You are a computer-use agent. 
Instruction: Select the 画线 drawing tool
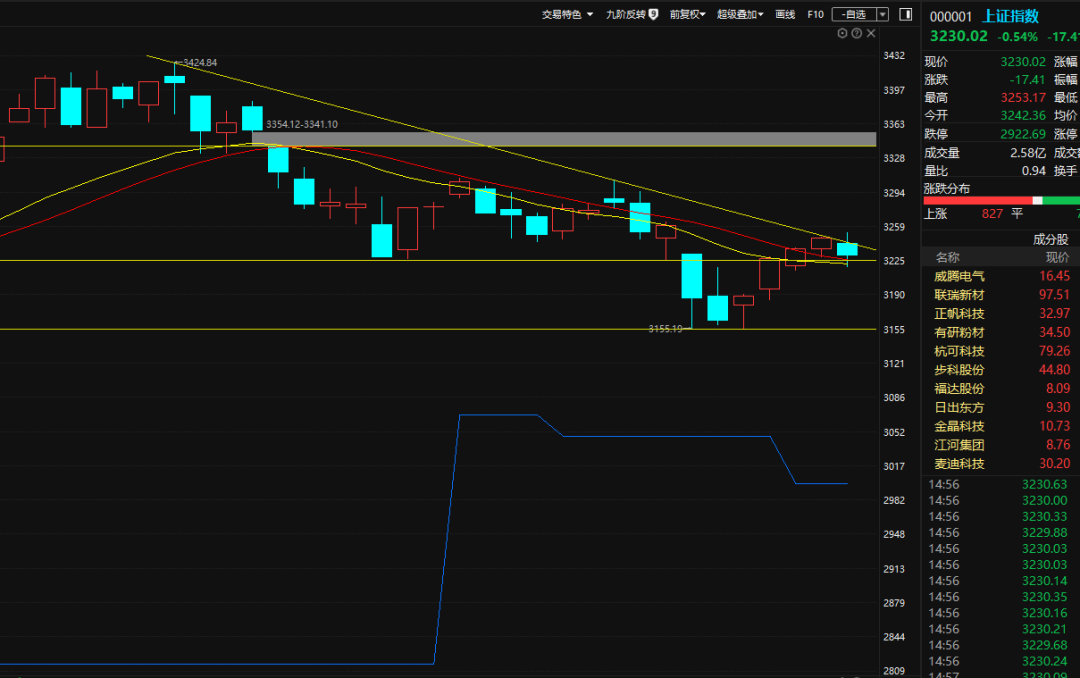click(x=785, y=14)
